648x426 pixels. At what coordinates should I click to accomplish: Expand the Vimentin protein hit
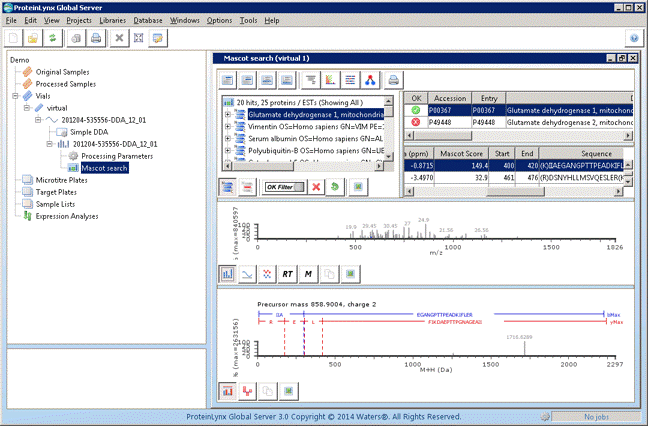click(x=228, y=127)
